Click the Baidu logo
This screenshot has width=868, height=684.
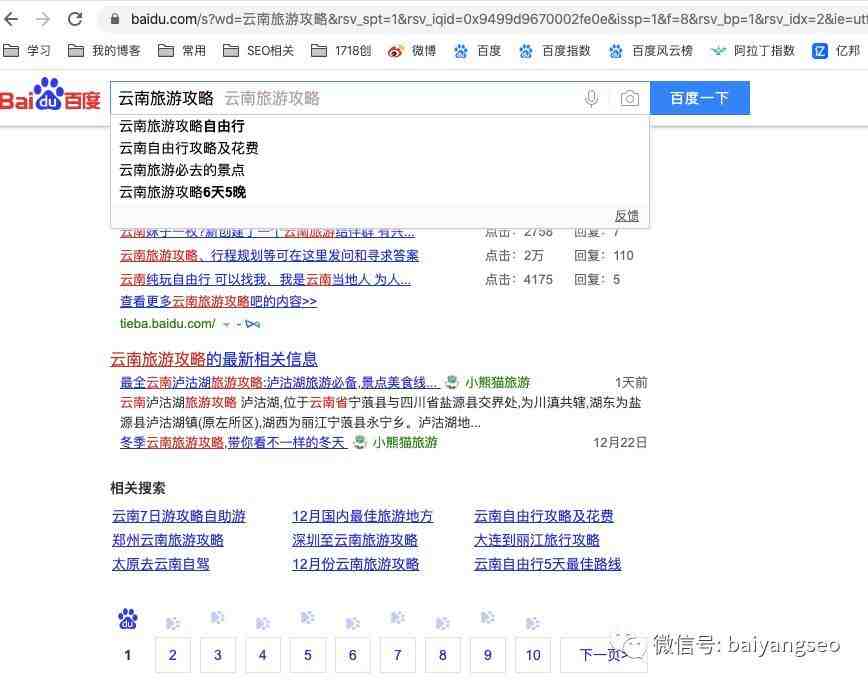50,98
